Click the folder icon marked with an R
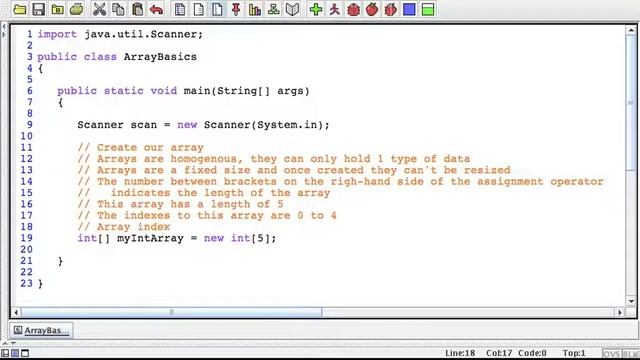The image size is (640, 360). 58,9
